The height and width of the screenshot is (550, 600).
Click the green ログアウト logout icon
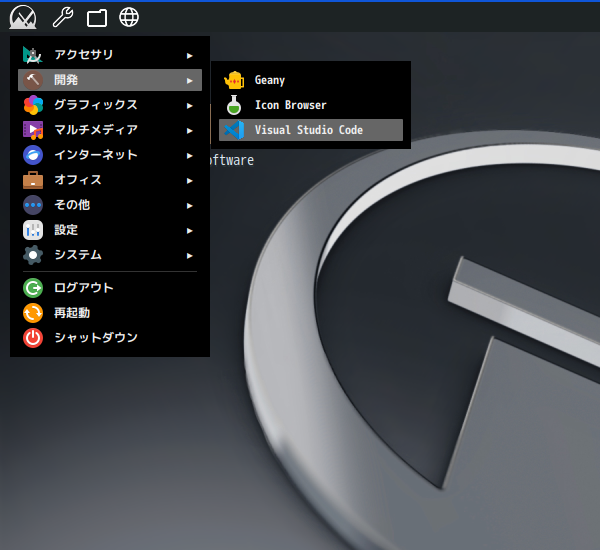point(33,288)
